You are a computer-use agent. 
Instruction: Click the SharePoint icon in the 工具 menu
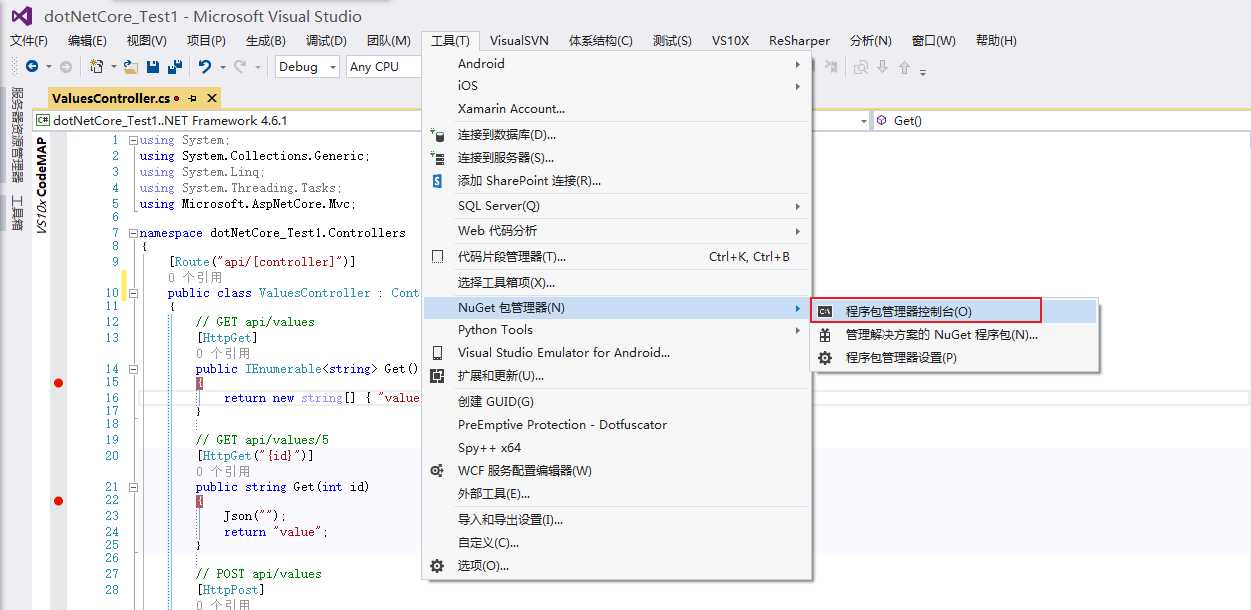[437, 181]
